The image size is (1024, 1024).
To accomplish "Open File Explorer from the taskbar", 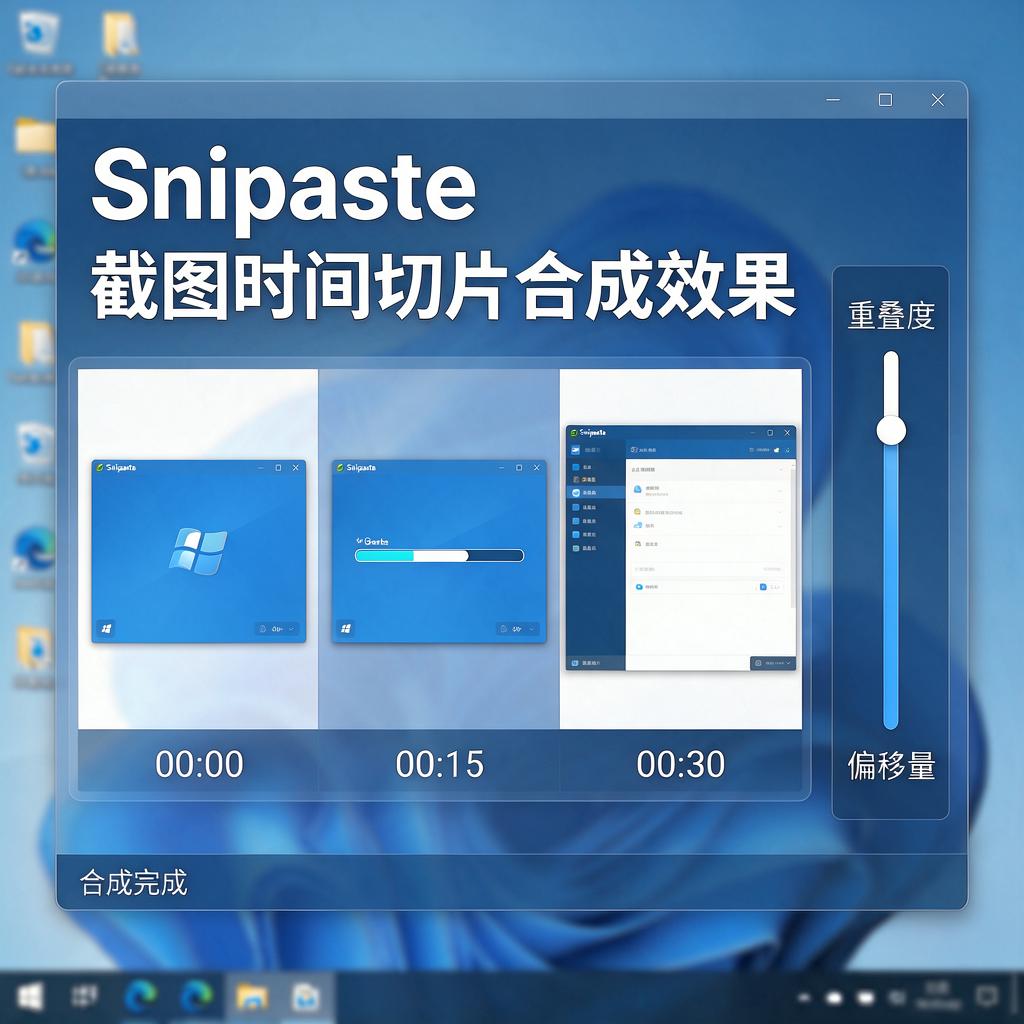I will click(x=251, y=997).
